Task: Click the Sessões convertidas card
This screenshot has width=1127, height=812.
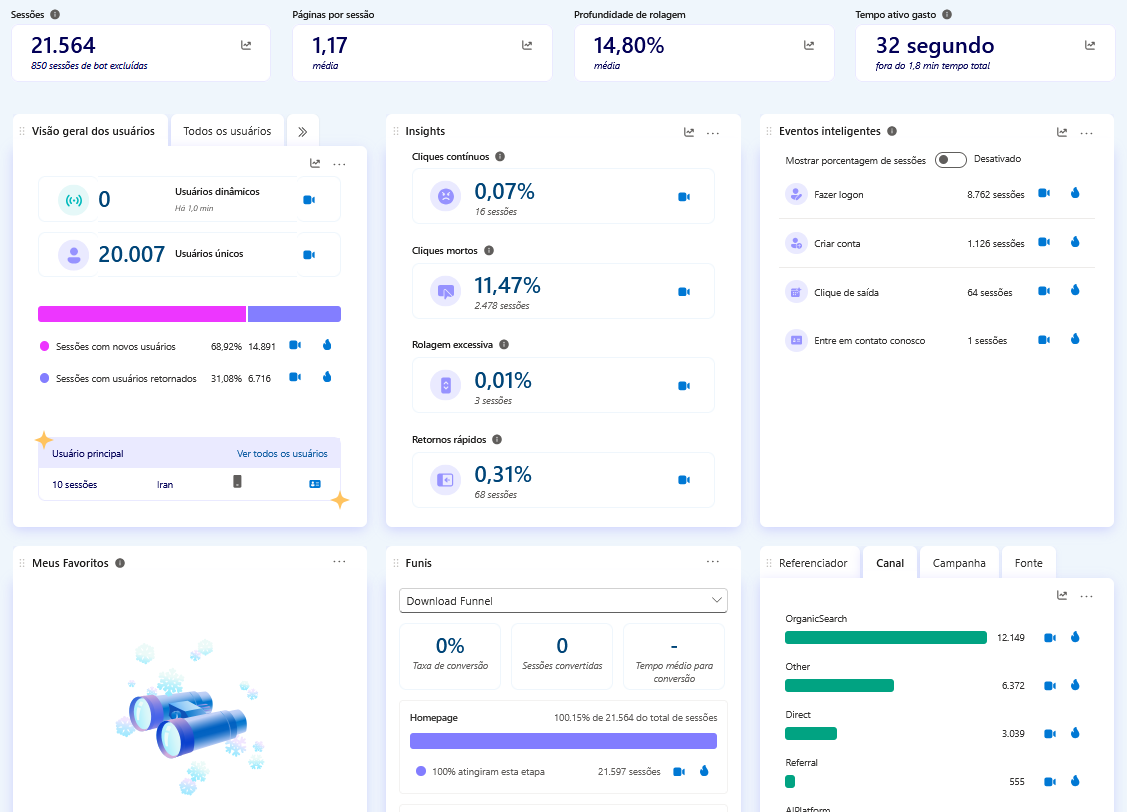Action: point(562,656)
